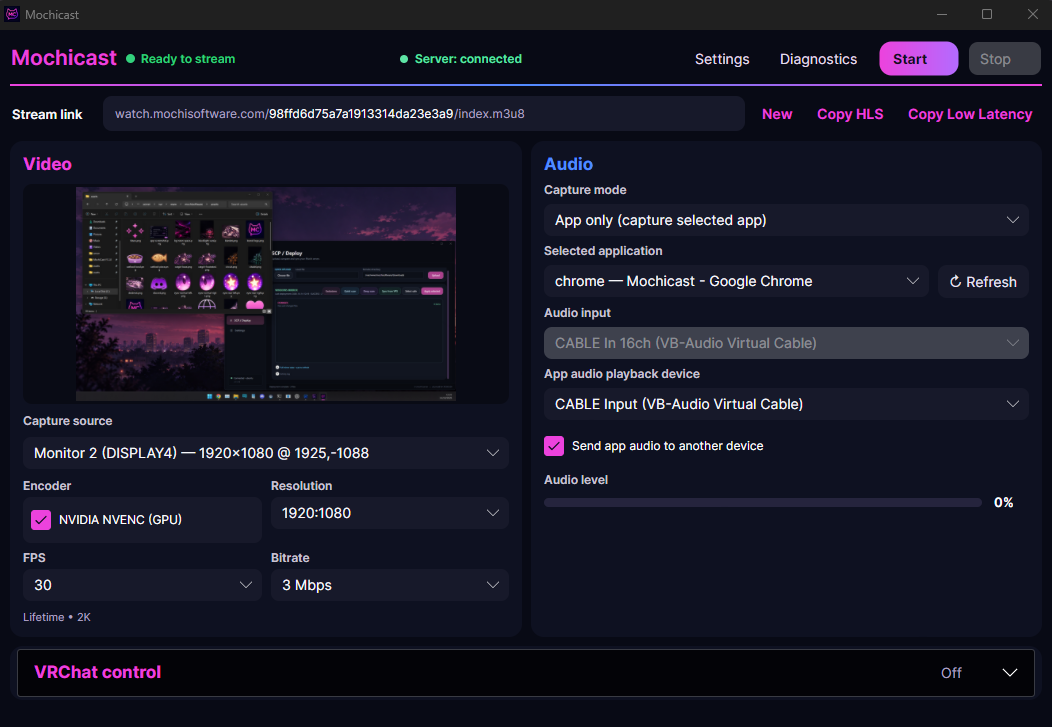
Task: Click the Stop button
Action: coord(1004,59)
